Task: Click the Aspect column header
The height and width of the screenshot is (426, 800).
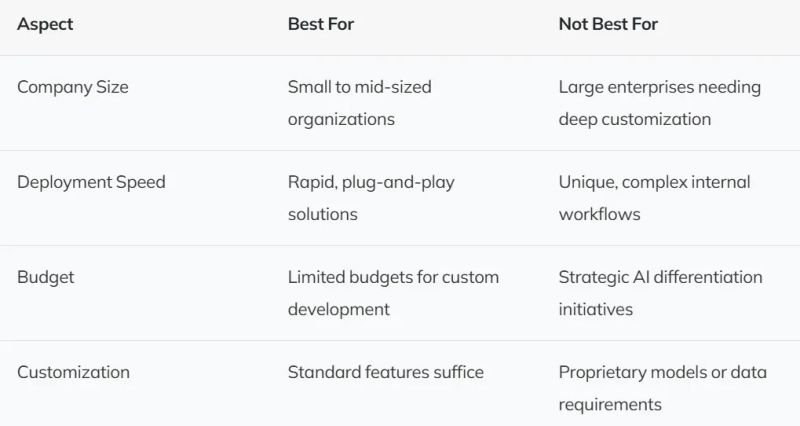Action: pyautogui.click(x=45, y=24)
